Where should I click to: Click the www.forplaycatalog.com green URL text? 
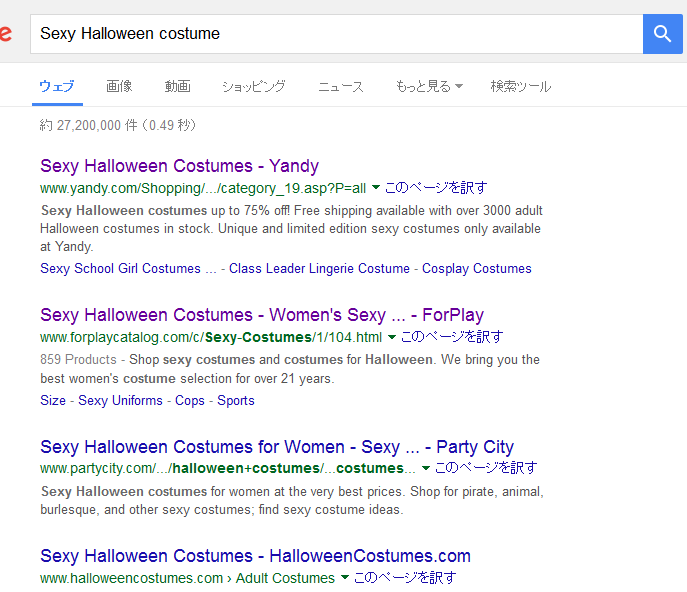[211, 337]
